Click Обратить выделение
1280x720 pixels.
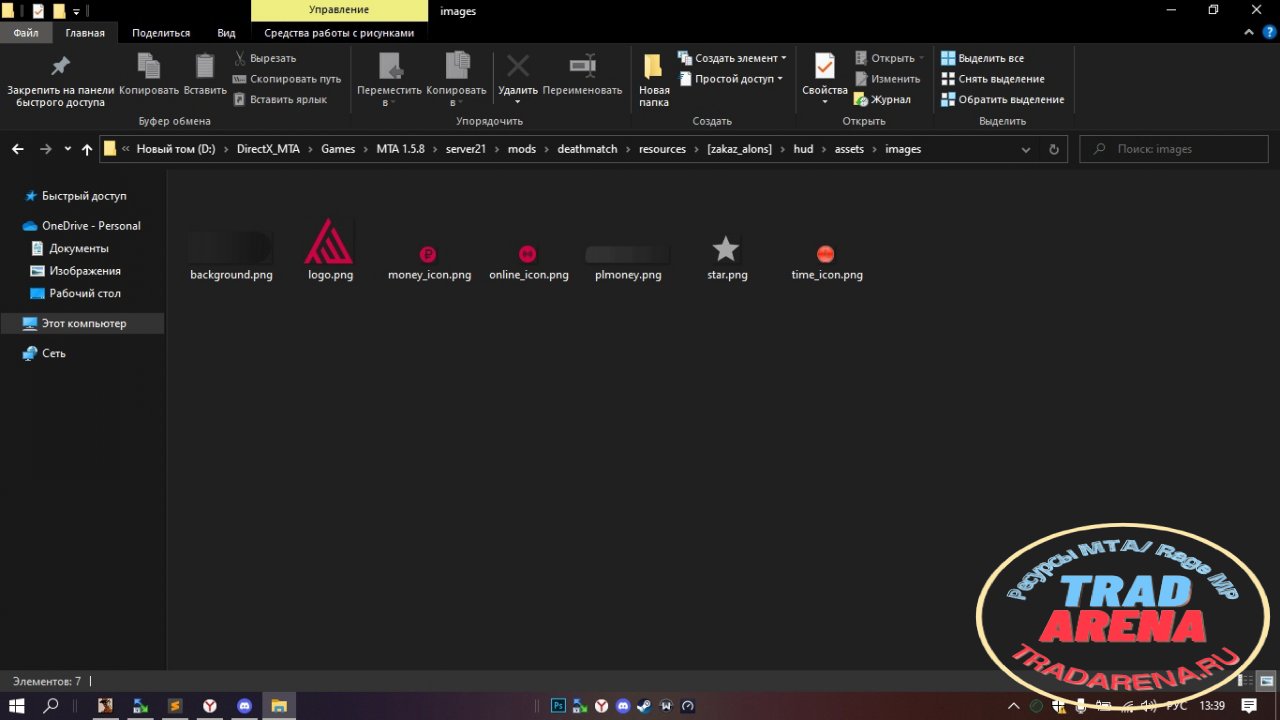1003,99
